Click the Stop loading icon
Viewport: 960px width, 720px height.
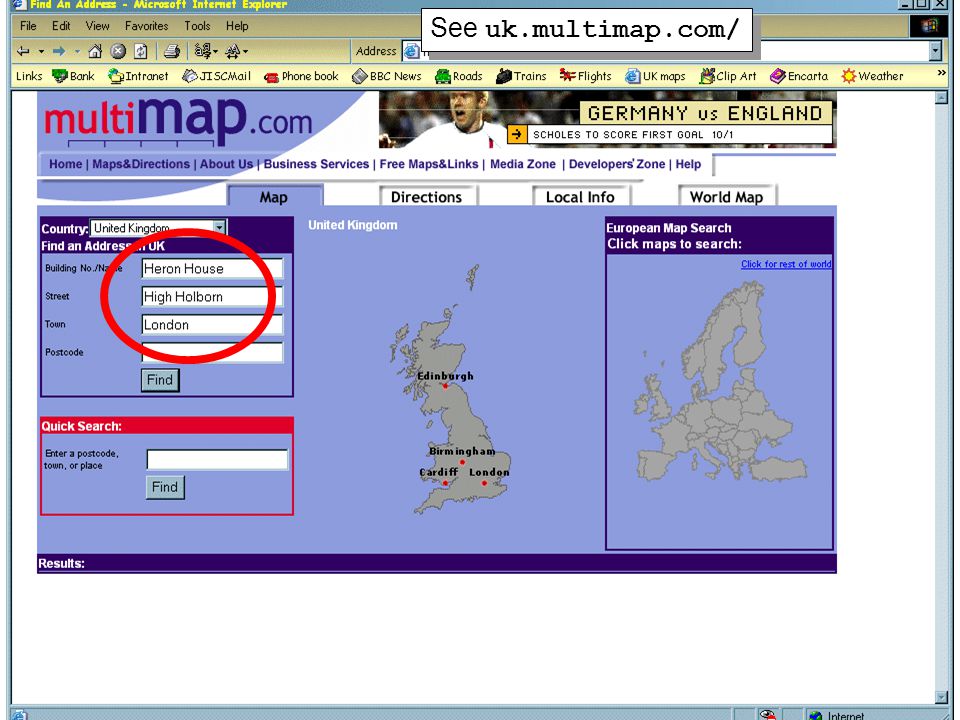click(118, 51)
